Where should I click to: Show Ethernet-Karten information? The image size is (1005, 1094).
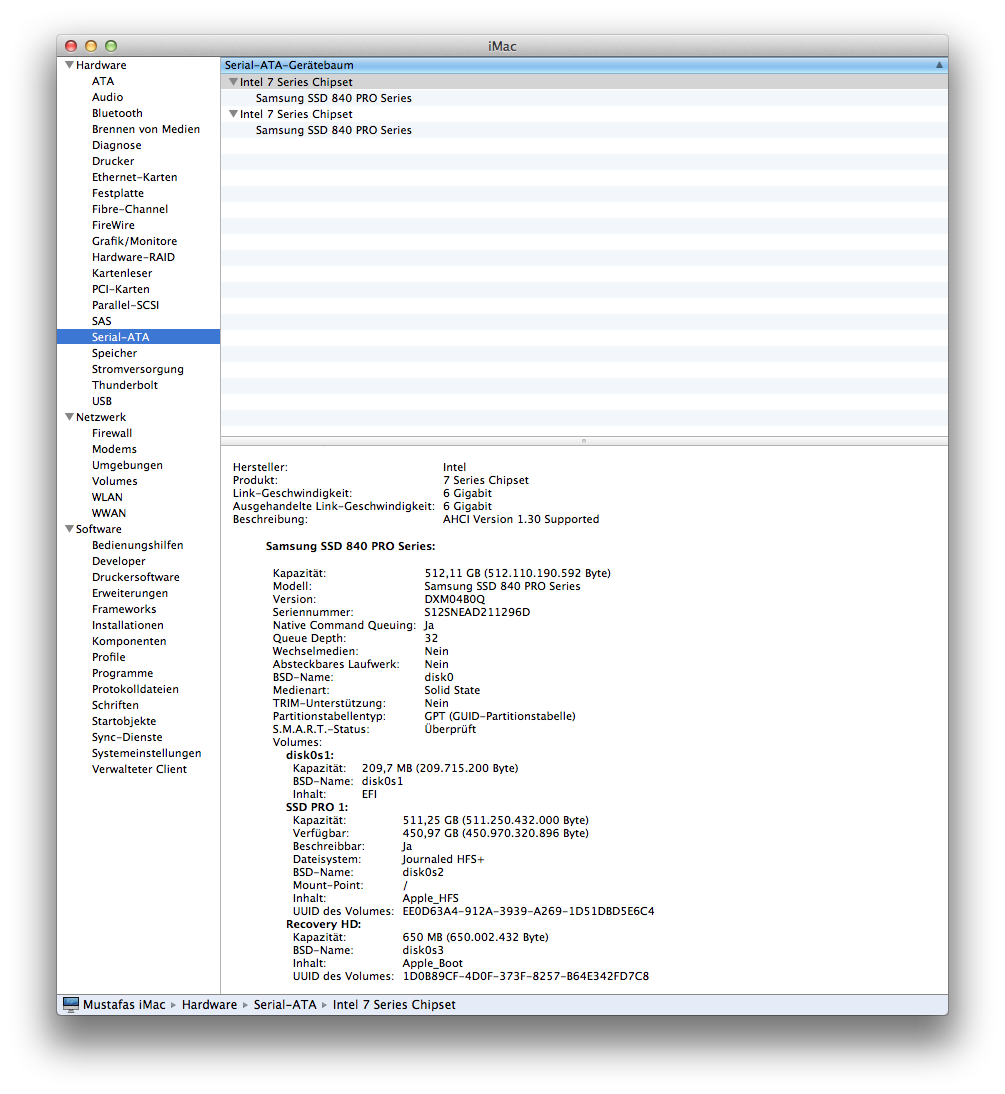coord(135,177)
